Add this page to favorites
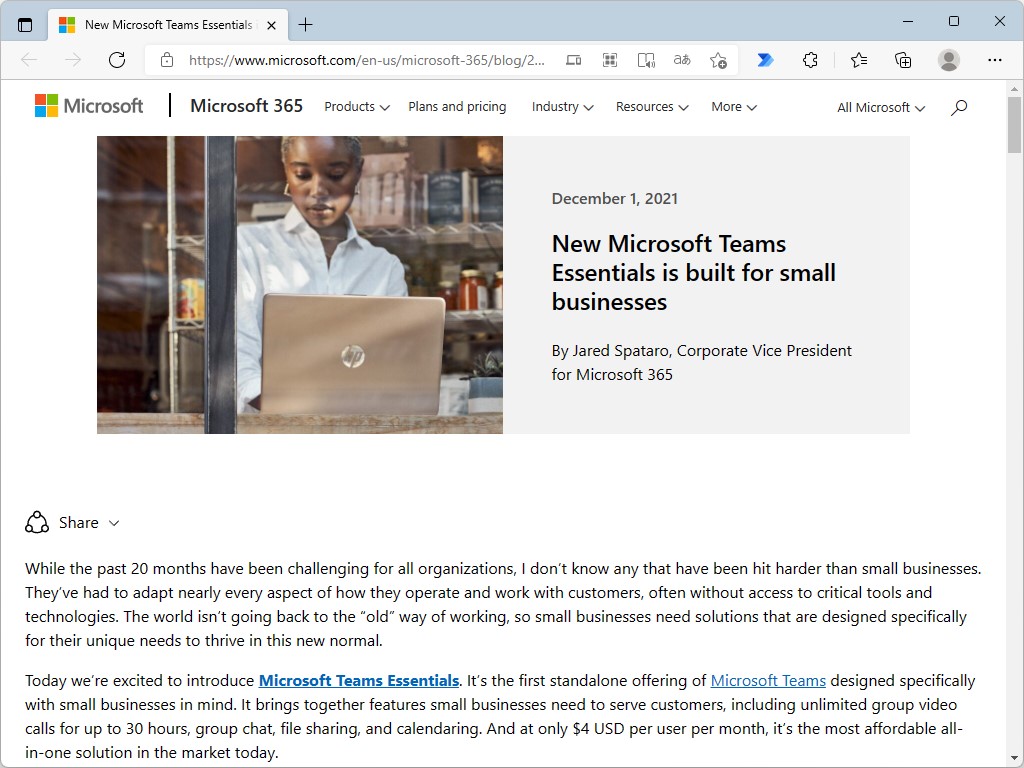Screen dimensions: 1024x768 718,60
